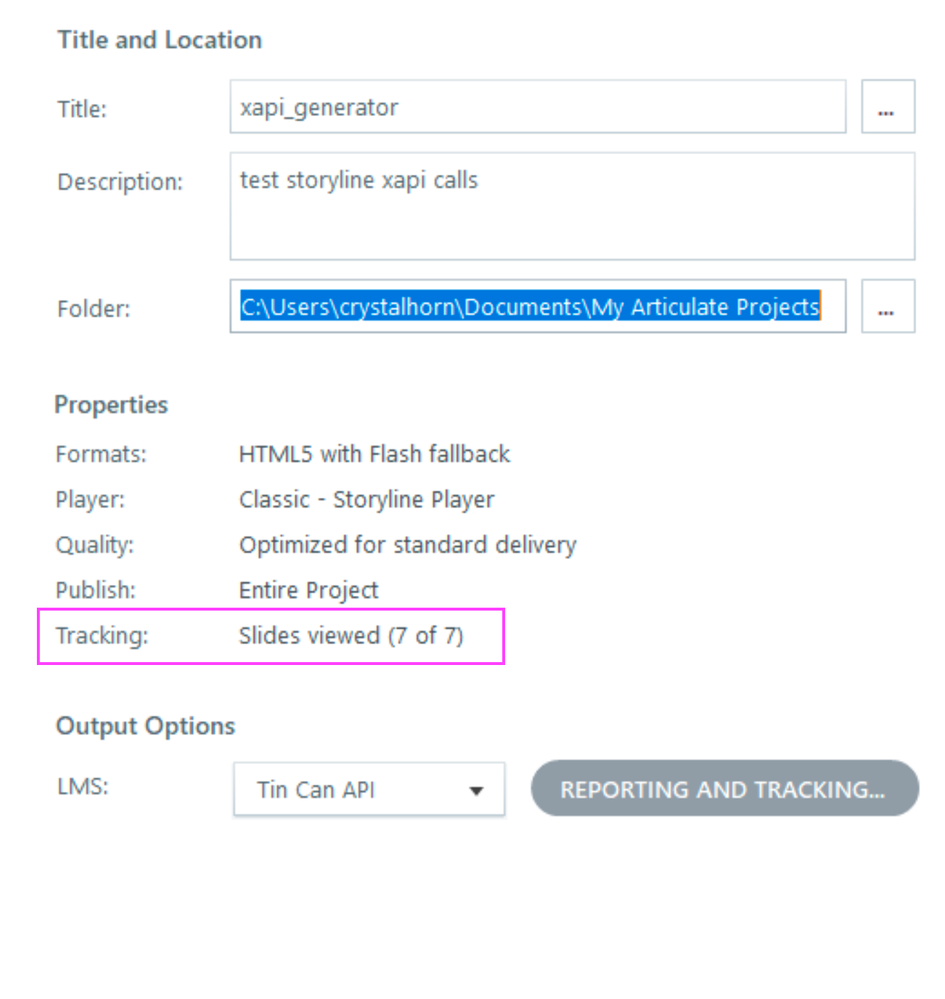The image size is (945, 999).
Task: Click the Formats: label
Action: coord(101,454)
